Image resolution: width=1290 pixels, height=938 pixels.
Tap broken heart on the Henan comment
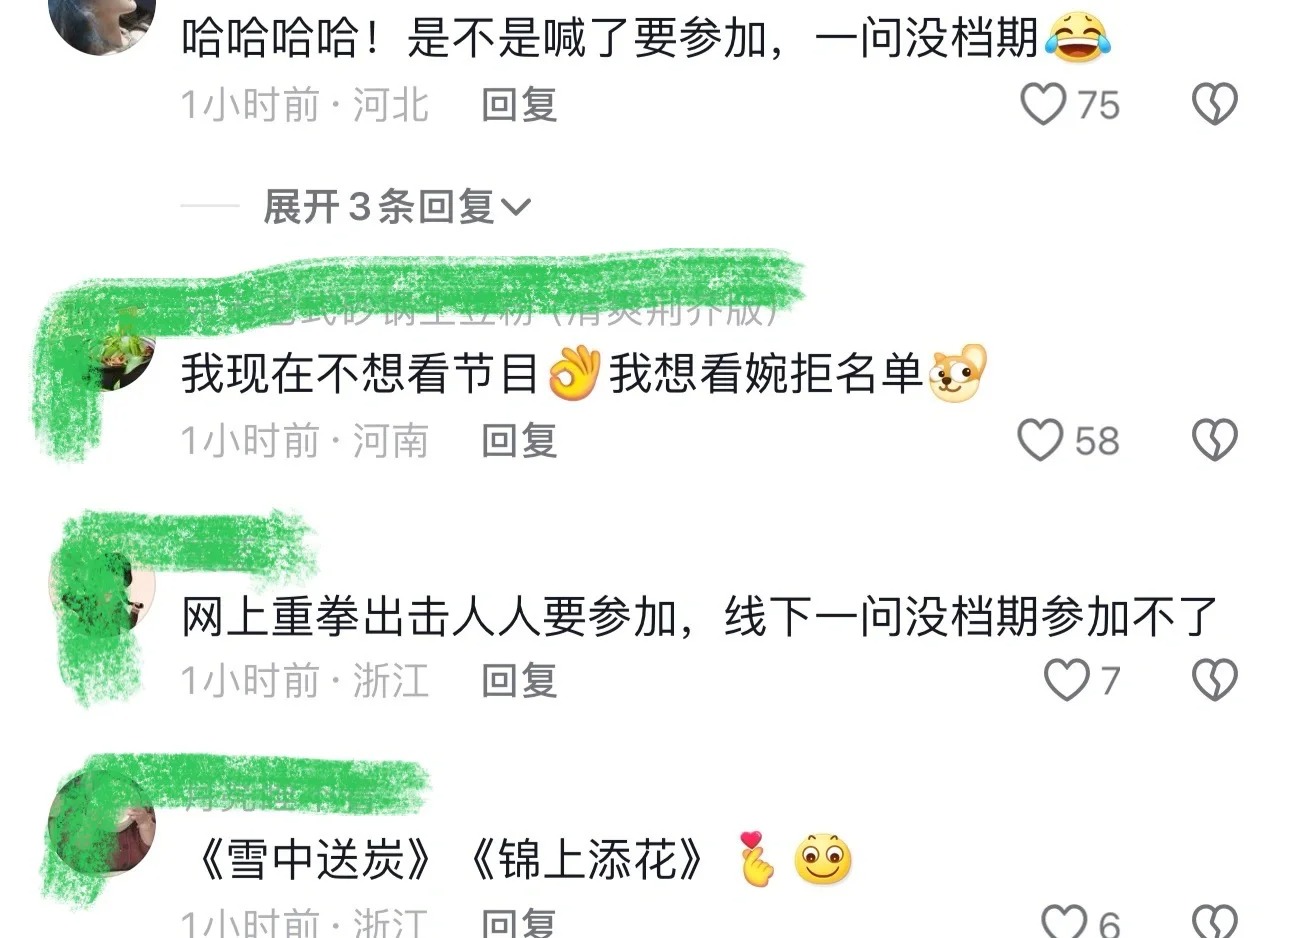(1215, 440)
